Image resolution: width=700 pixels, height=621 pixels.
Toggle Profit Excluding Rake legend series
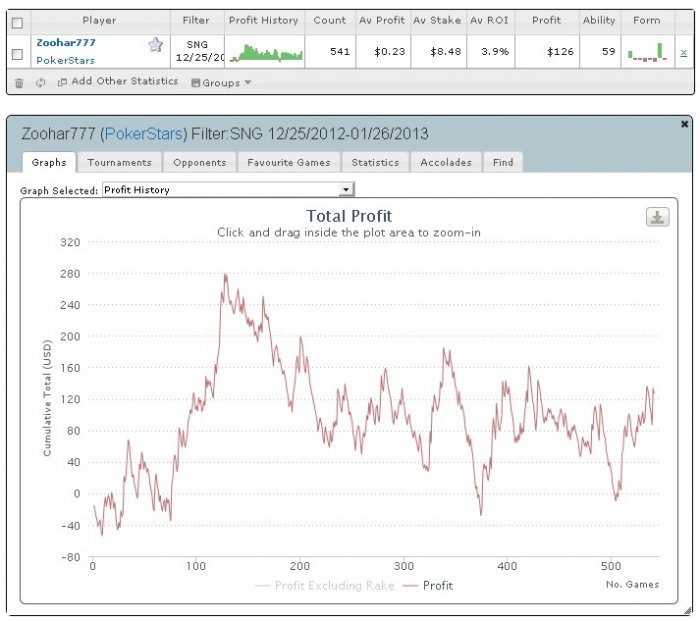[x=325, y=585]
